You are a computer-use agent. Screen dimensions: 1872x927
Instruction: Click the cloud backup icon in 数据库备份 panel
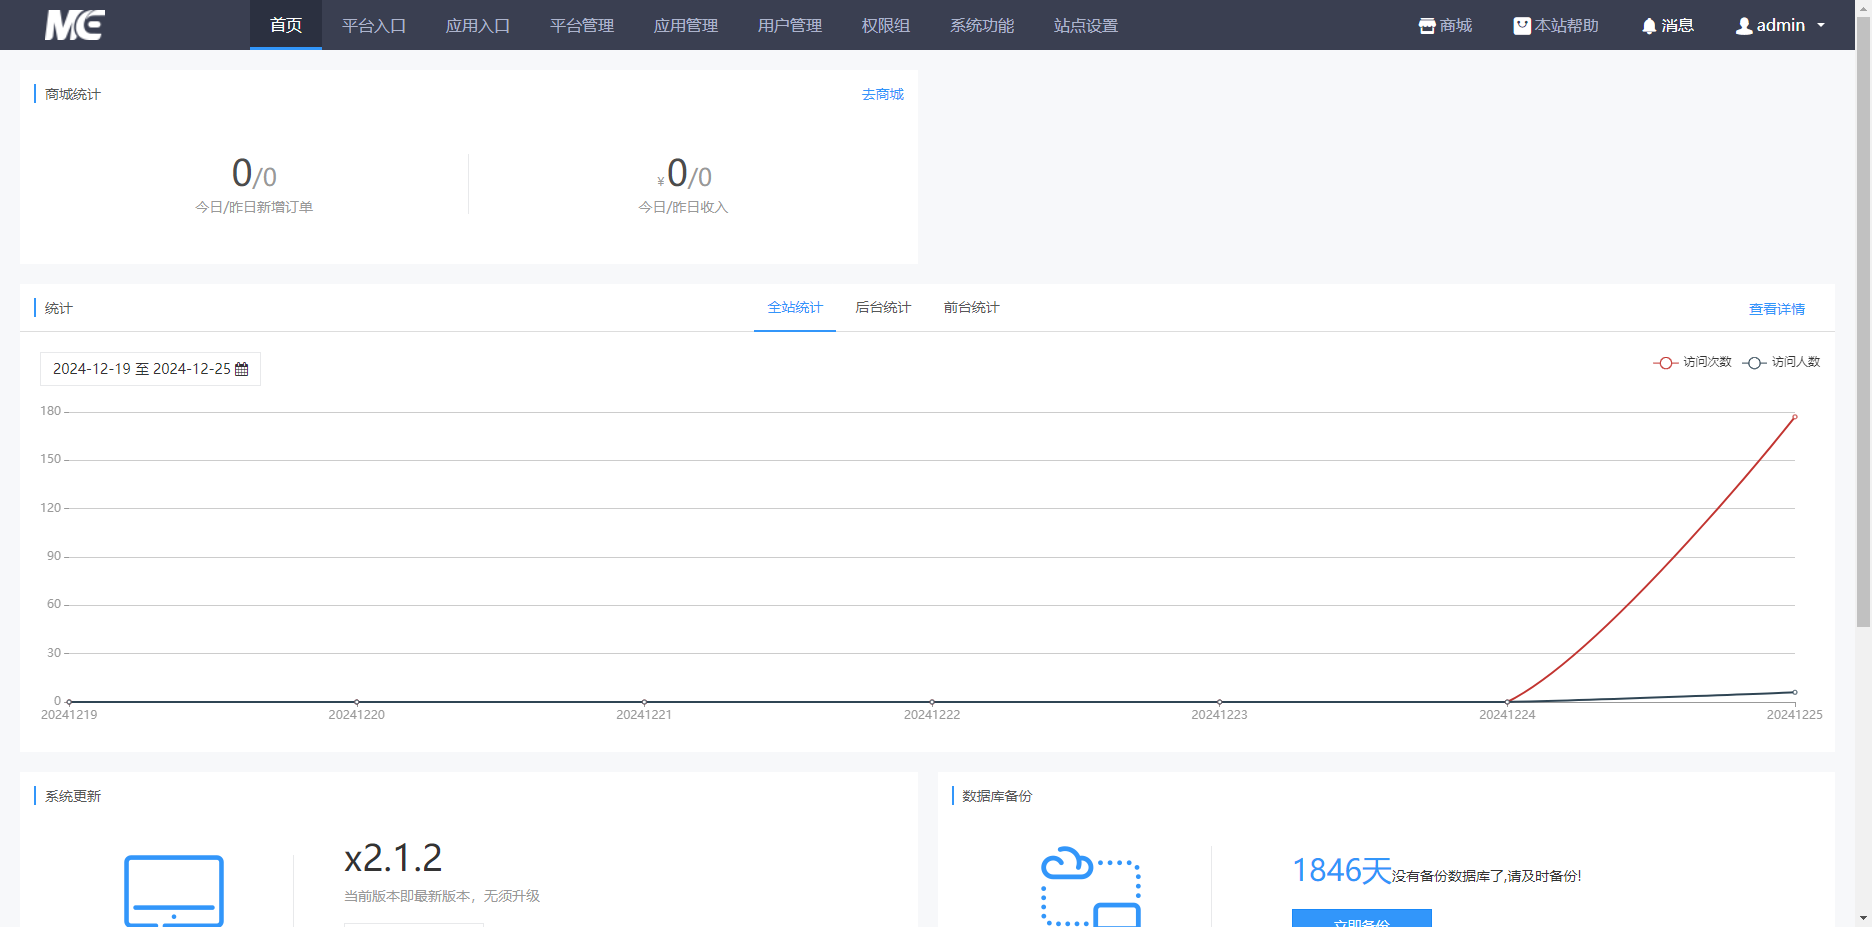click(1090, 885)
